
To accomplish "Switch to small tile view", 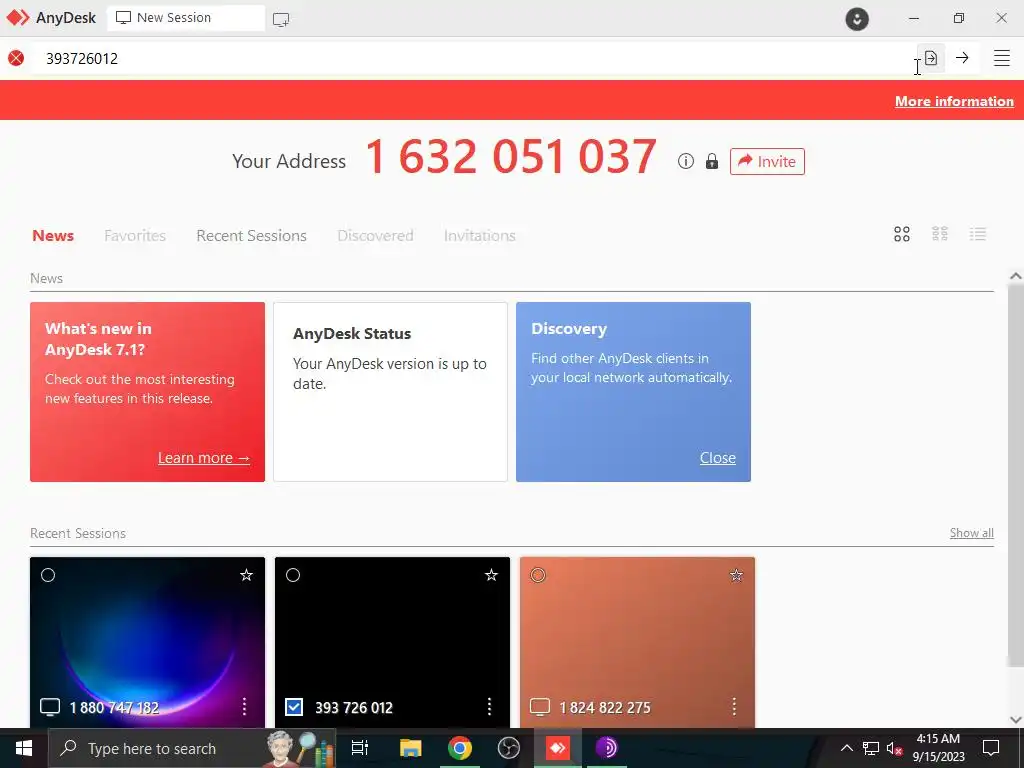I will click(940, 234).
